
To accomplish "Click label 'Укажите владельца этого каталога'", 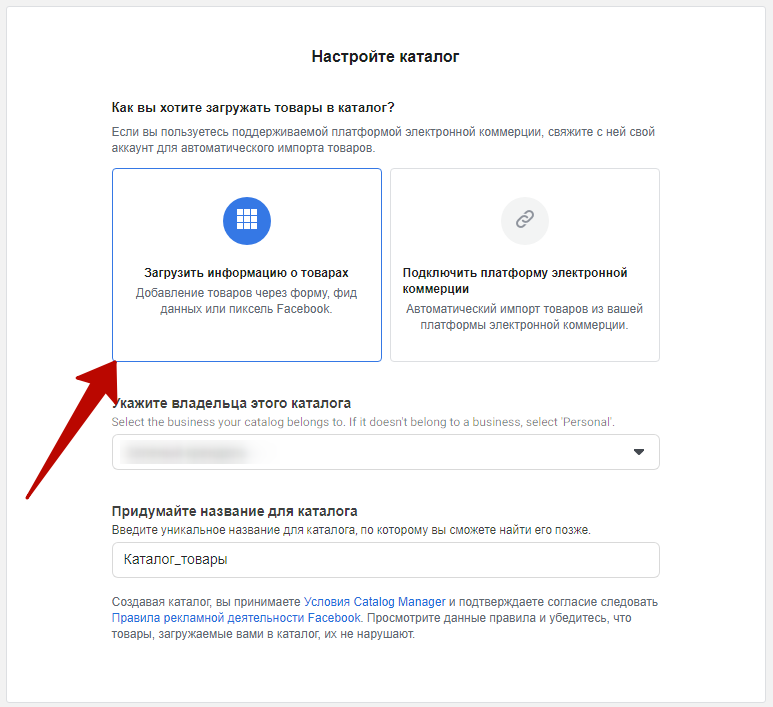I will tap(231, 403).
